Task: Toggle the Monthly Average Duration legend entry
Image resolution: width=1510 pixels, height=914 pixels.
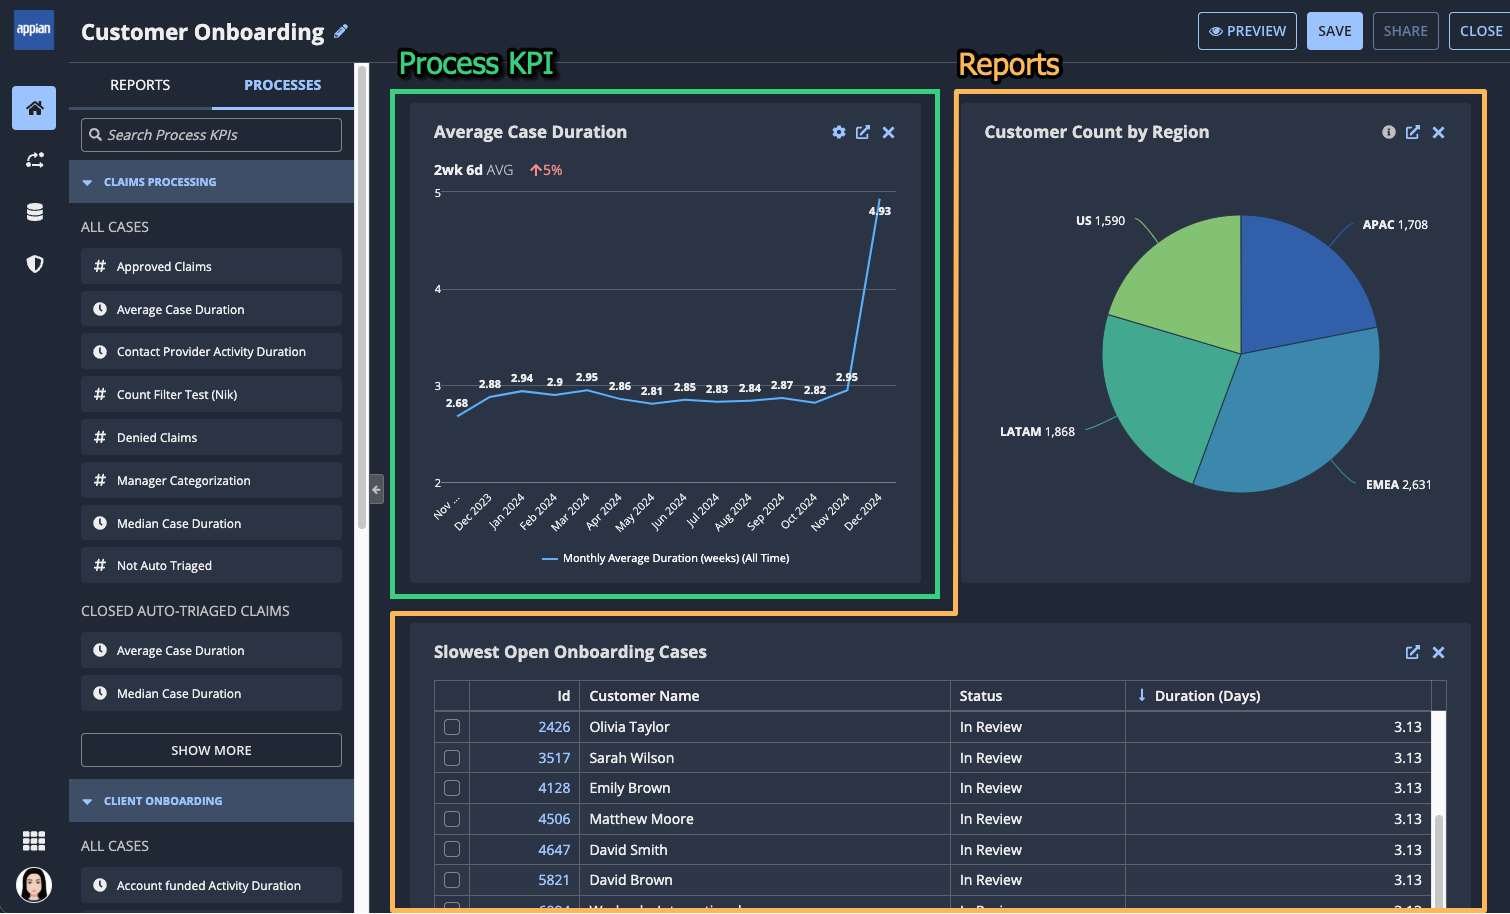Action: pos(665,558)
